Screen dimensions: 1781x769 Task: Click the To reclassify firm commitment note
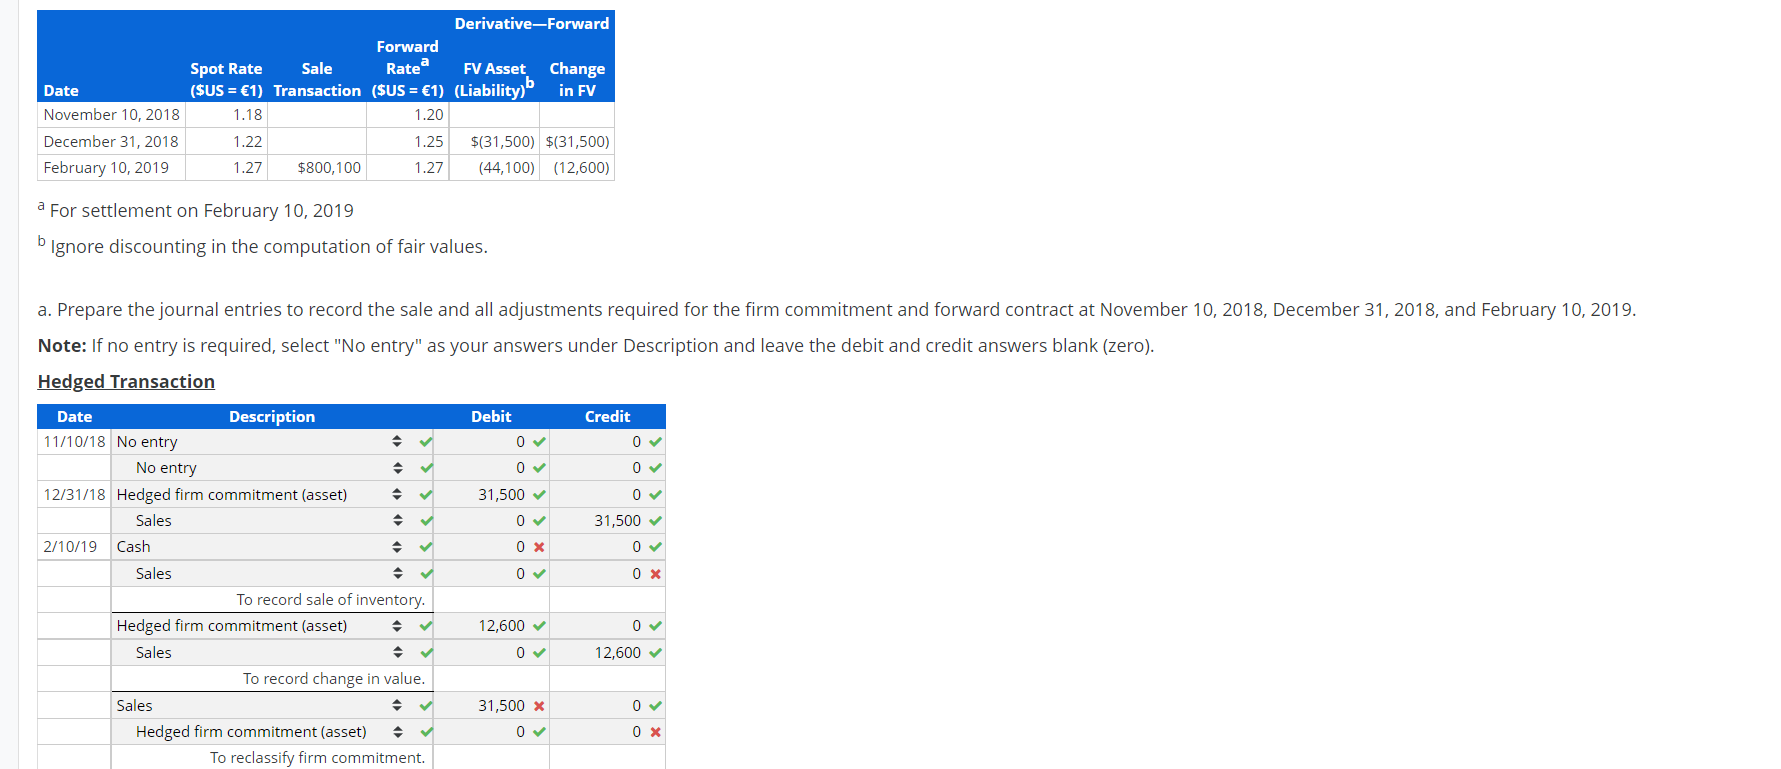point(318,758)
